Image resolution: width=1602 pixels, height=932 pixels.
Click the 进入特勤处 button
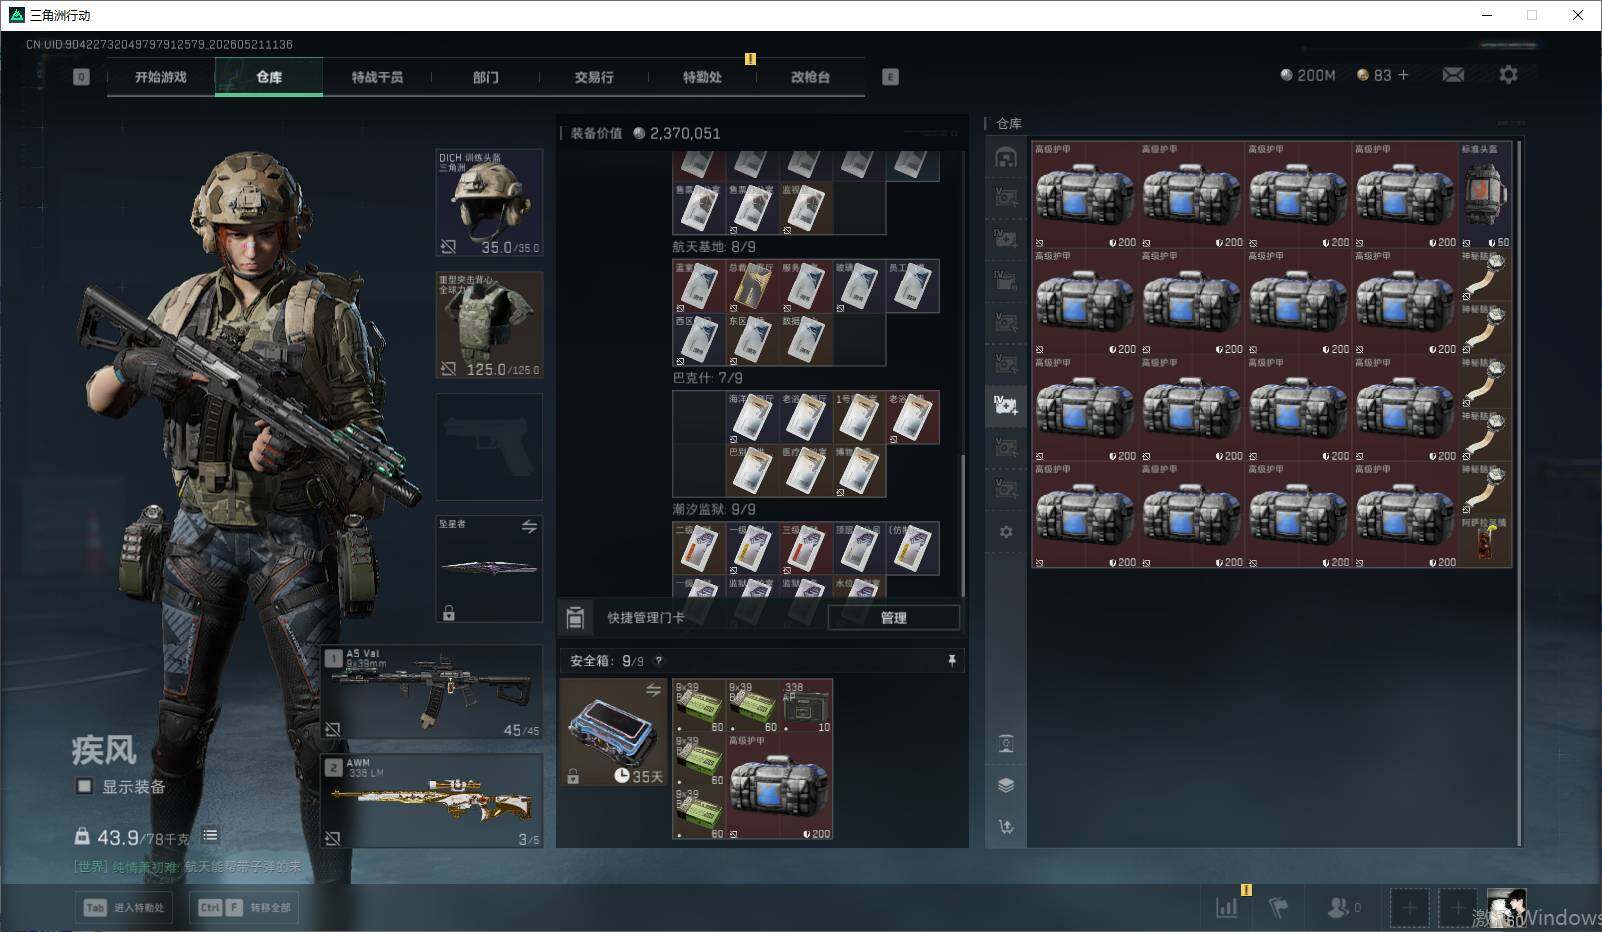point(125,908)
